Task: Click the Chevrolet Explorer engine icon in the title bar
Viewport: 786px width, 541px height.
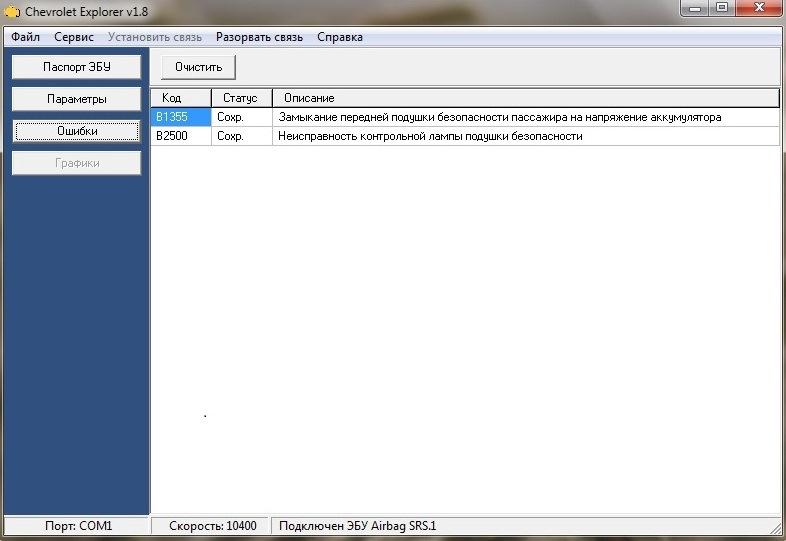Action: 12,11
